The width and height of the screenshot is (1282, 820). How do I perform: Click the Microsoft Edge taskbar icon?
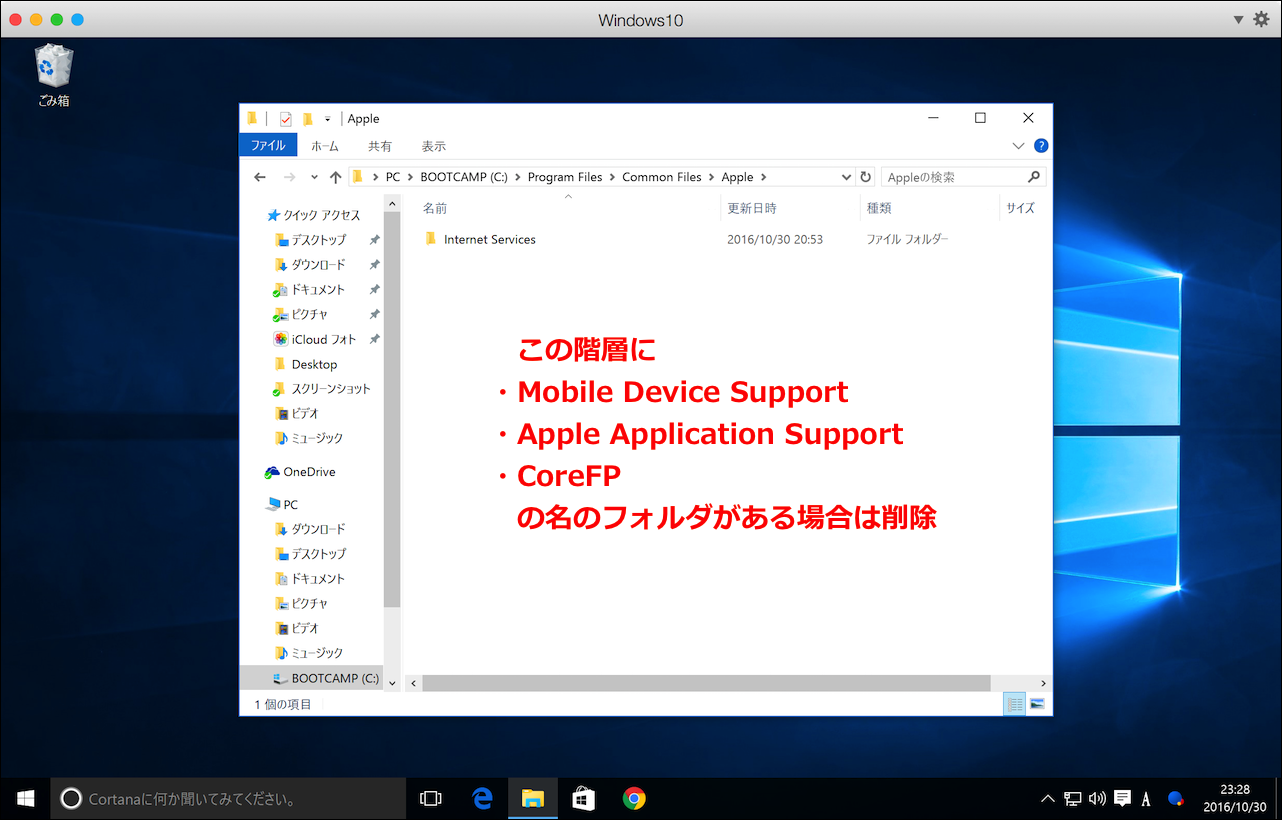(483, 798)
